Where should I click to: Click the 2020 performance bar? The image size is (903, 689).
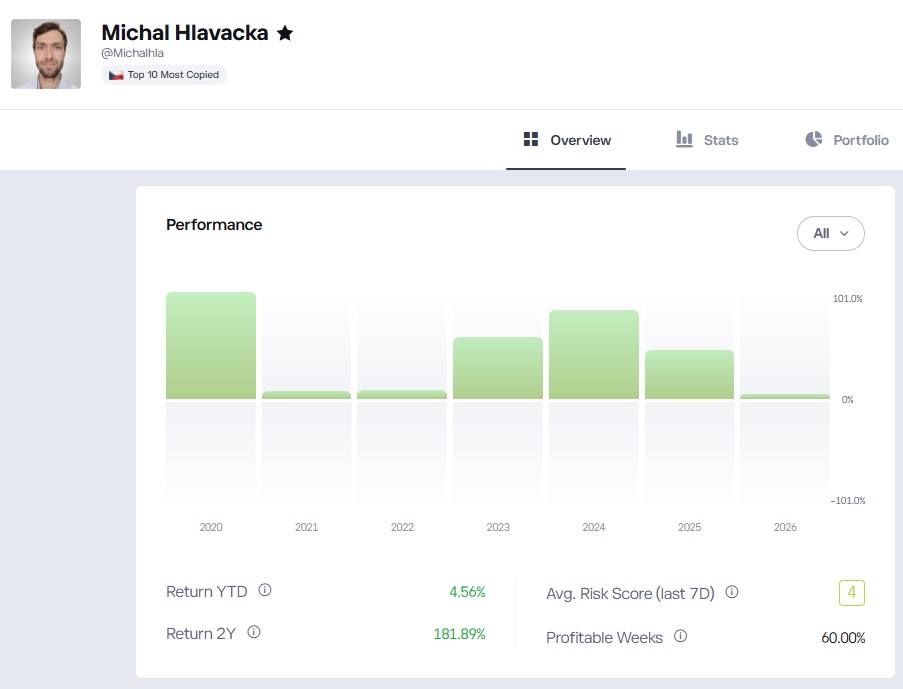tap(211, 346)
